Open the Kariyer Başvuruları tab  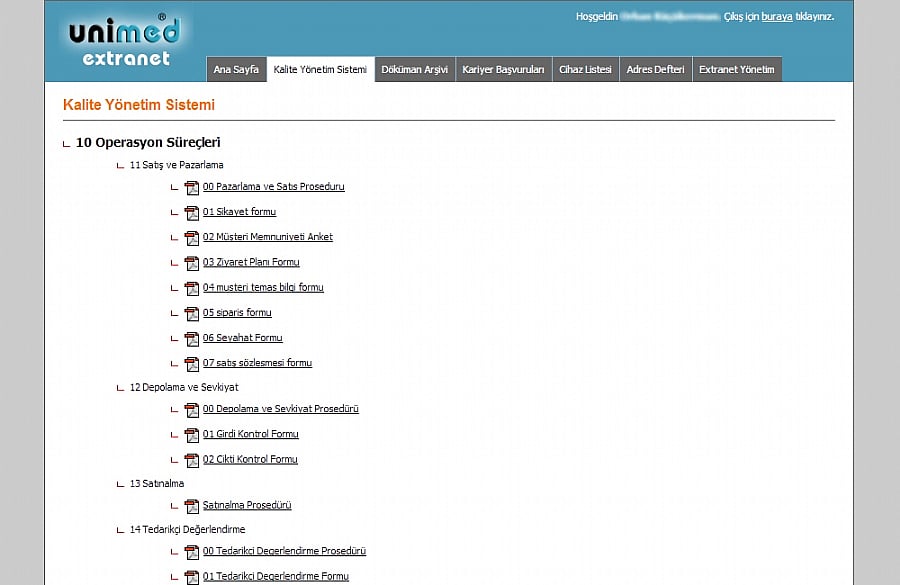[503, 69]
